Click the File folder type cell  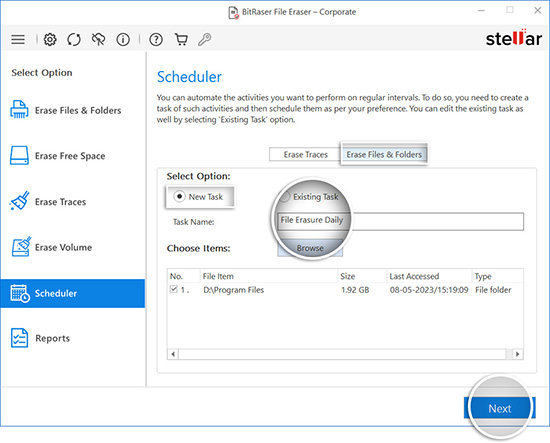(x=493, y=290)
